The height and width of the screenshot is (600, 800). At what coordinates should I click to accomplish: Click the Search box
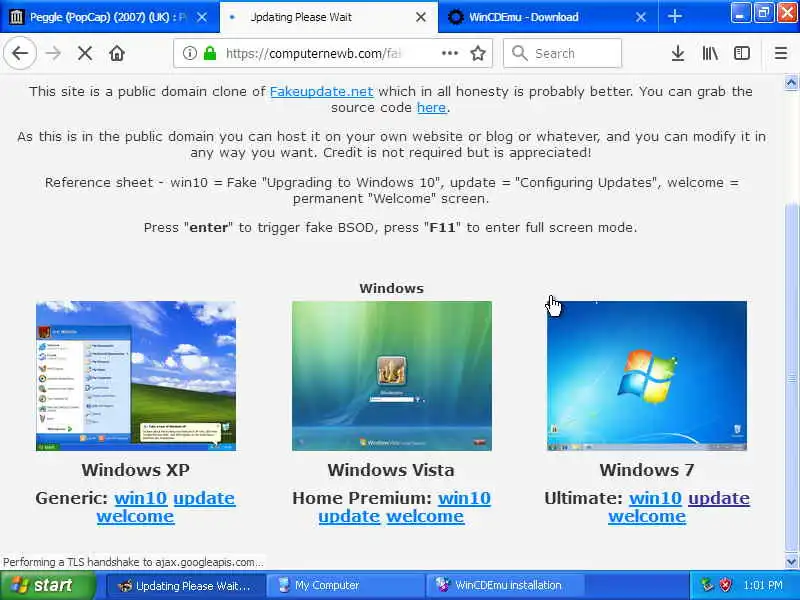coord(562,53)
